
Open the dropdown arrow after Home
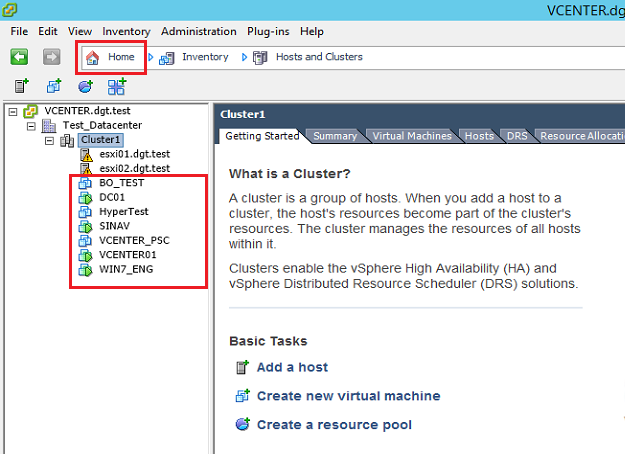151,57
